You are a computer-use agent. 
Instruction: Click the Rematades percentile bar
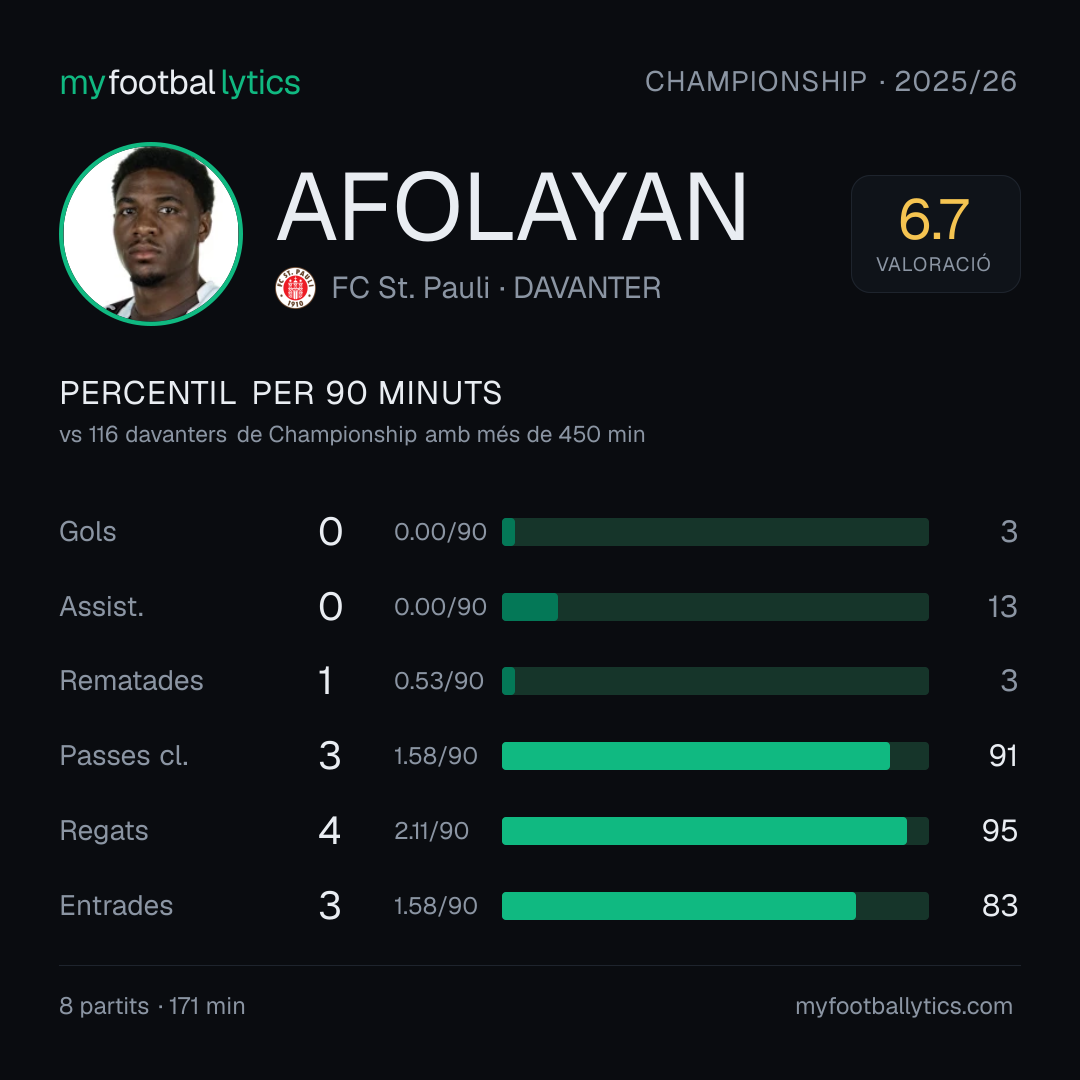tap(715, 681)
